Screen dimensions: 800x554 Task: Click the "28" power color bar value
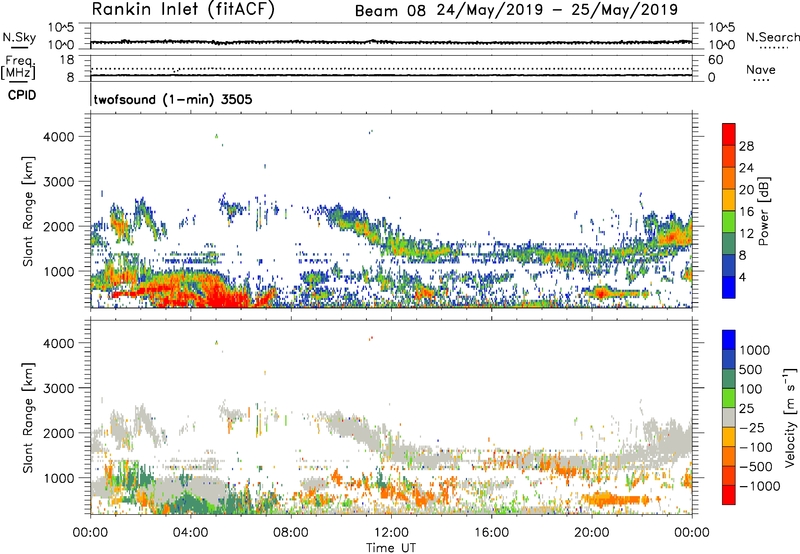pyautogui.click(x=746, y=146)
